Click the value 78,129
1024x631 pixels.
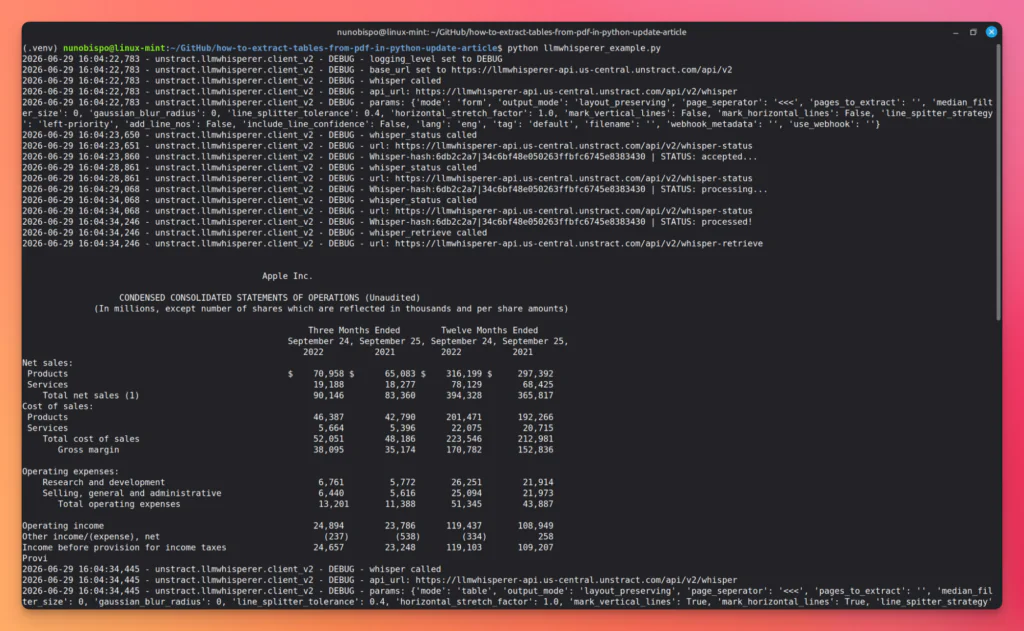coord(466,385)
